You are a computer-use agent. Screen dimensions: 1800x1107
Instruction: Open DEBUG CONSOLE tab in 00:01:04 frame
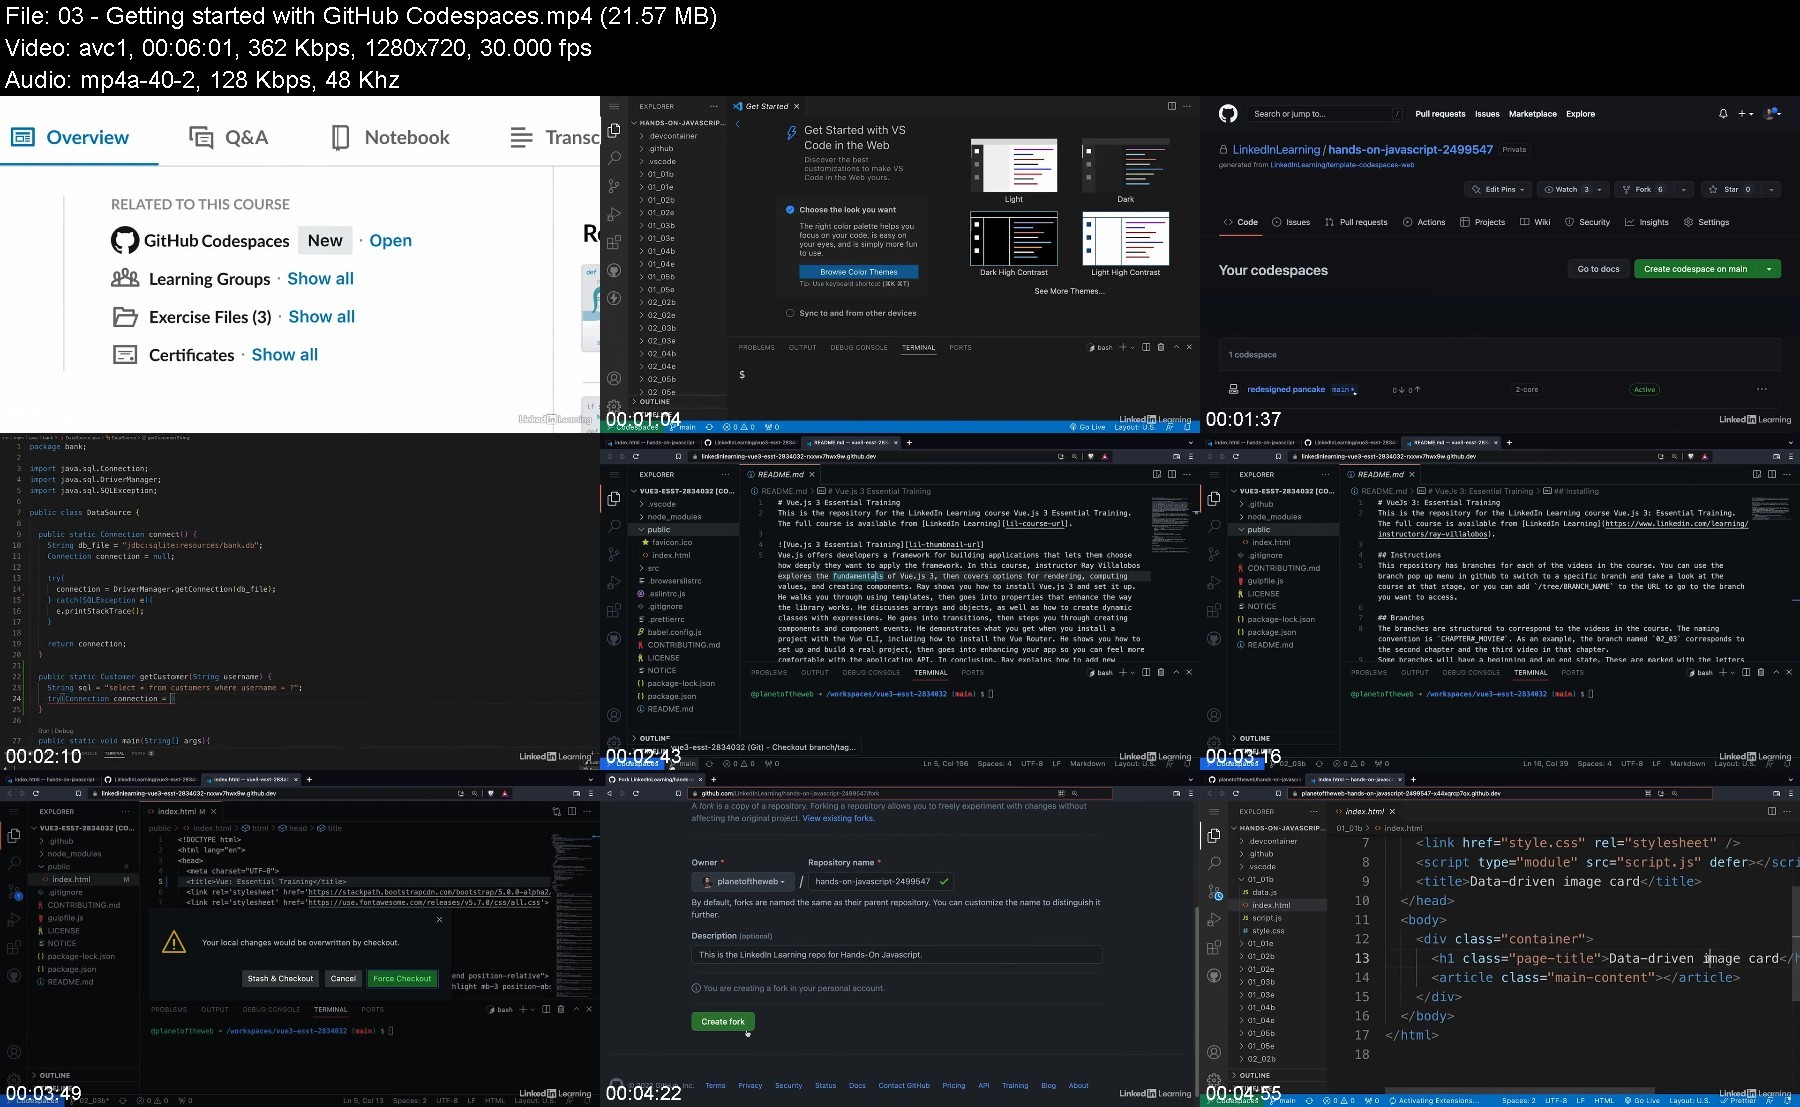tap(859, 347)
